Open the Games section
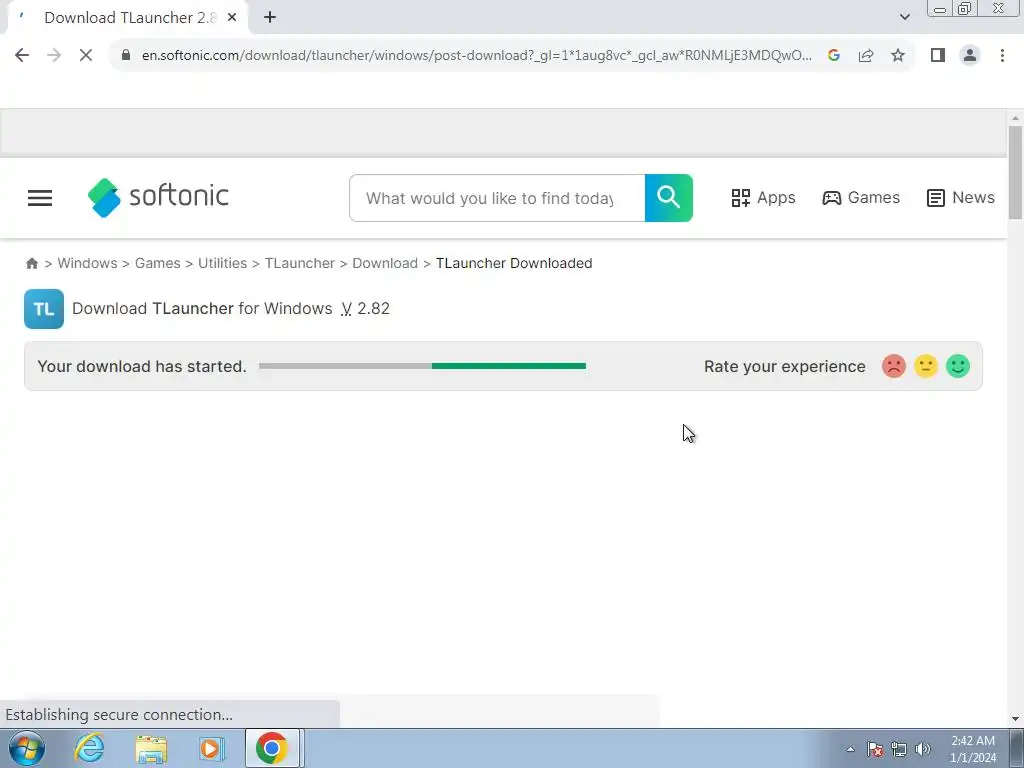Image resolution: width=1024 pixels, height=768 pixels. [861, 198]
